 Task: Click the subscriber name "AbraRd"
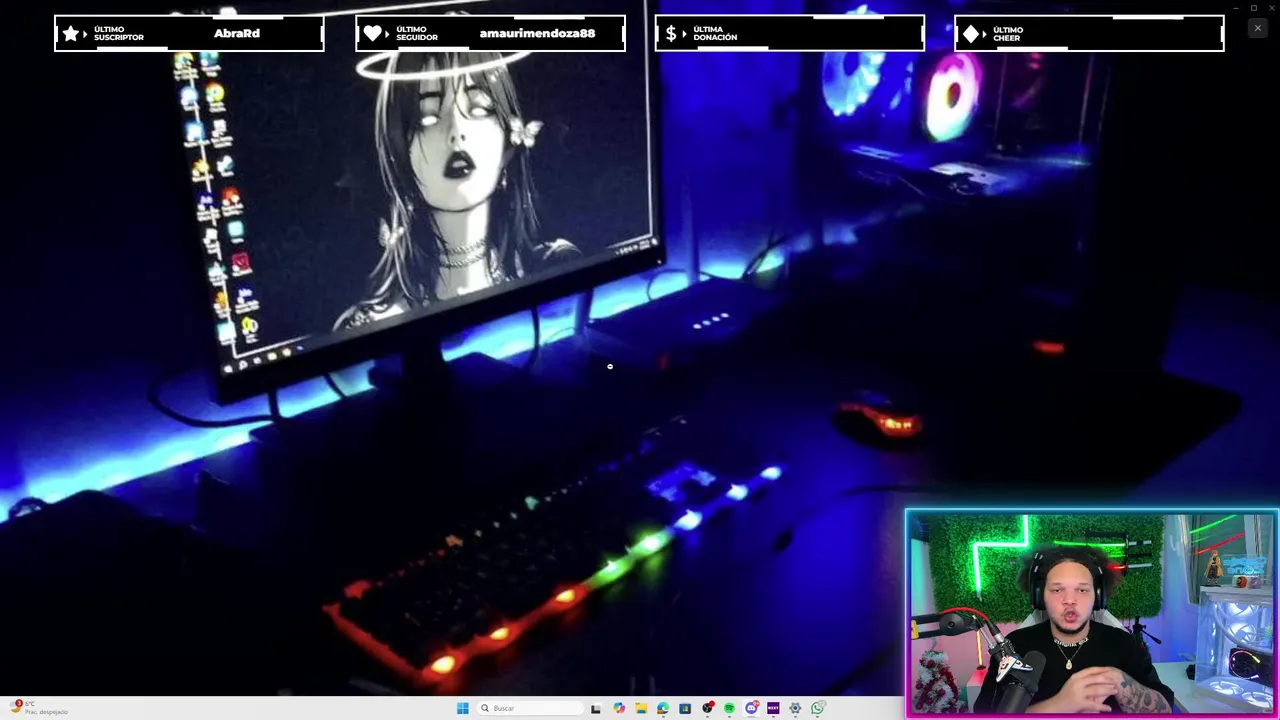pos(237,33)
